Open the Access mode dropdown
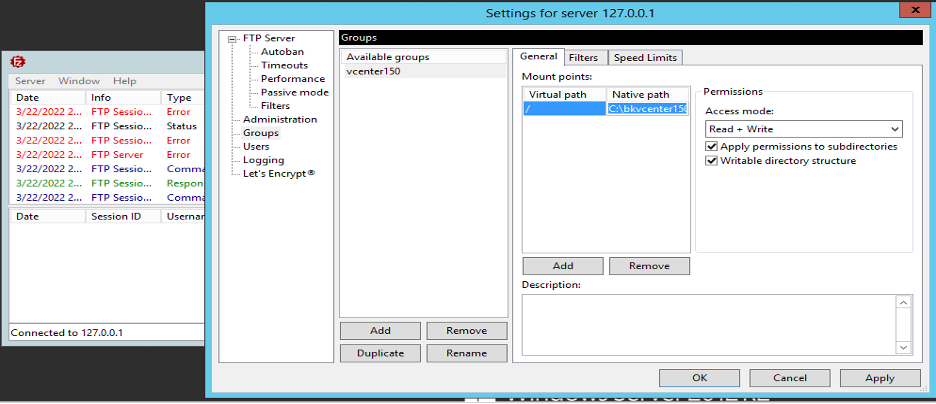The width and height of the screenshot is (936, 404). click(803, 129)
